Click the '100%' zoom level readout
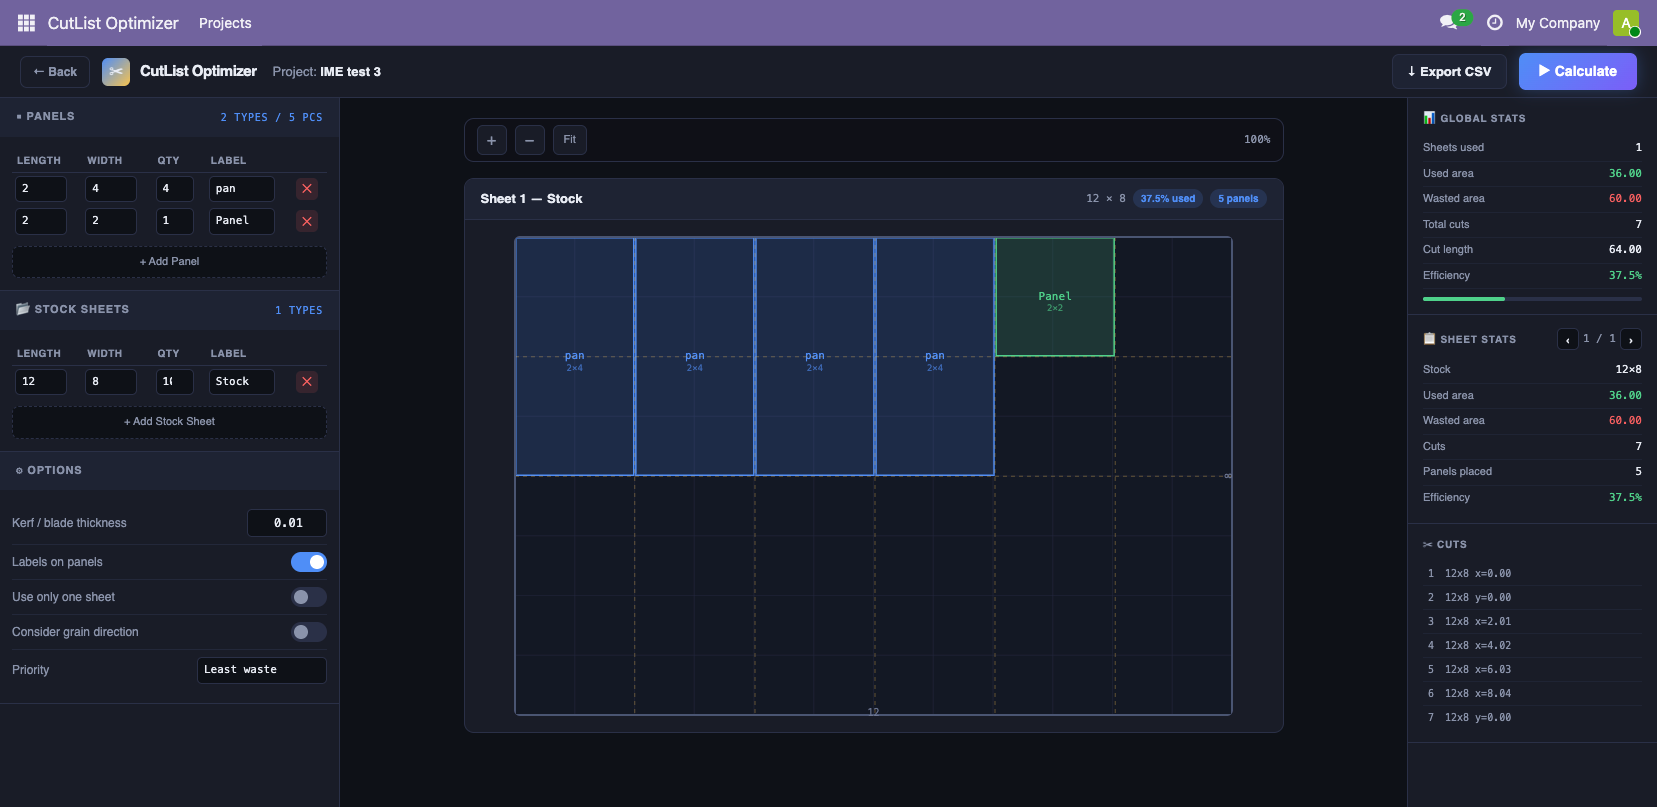Image resolution: width=1657 pixels, height=807 pixels. 1257,140
